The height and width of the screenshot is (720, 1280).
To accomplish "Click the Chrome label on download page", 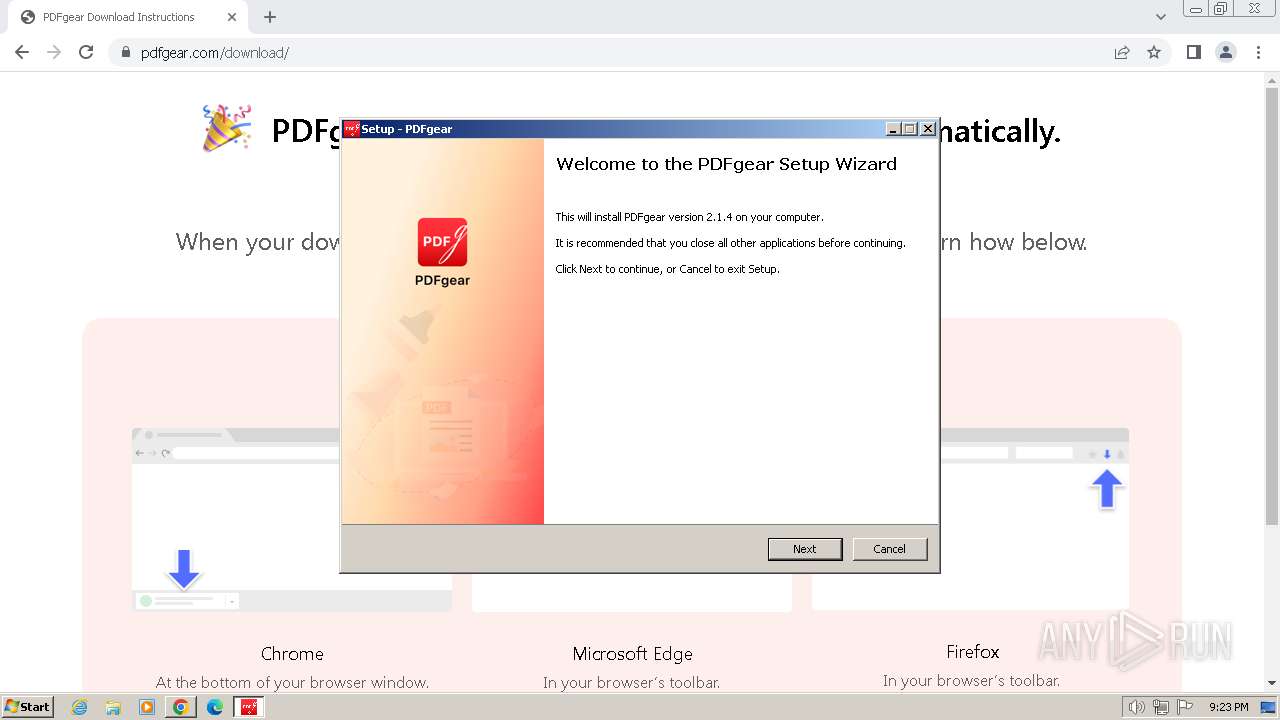I will click(x=292, y=654).
